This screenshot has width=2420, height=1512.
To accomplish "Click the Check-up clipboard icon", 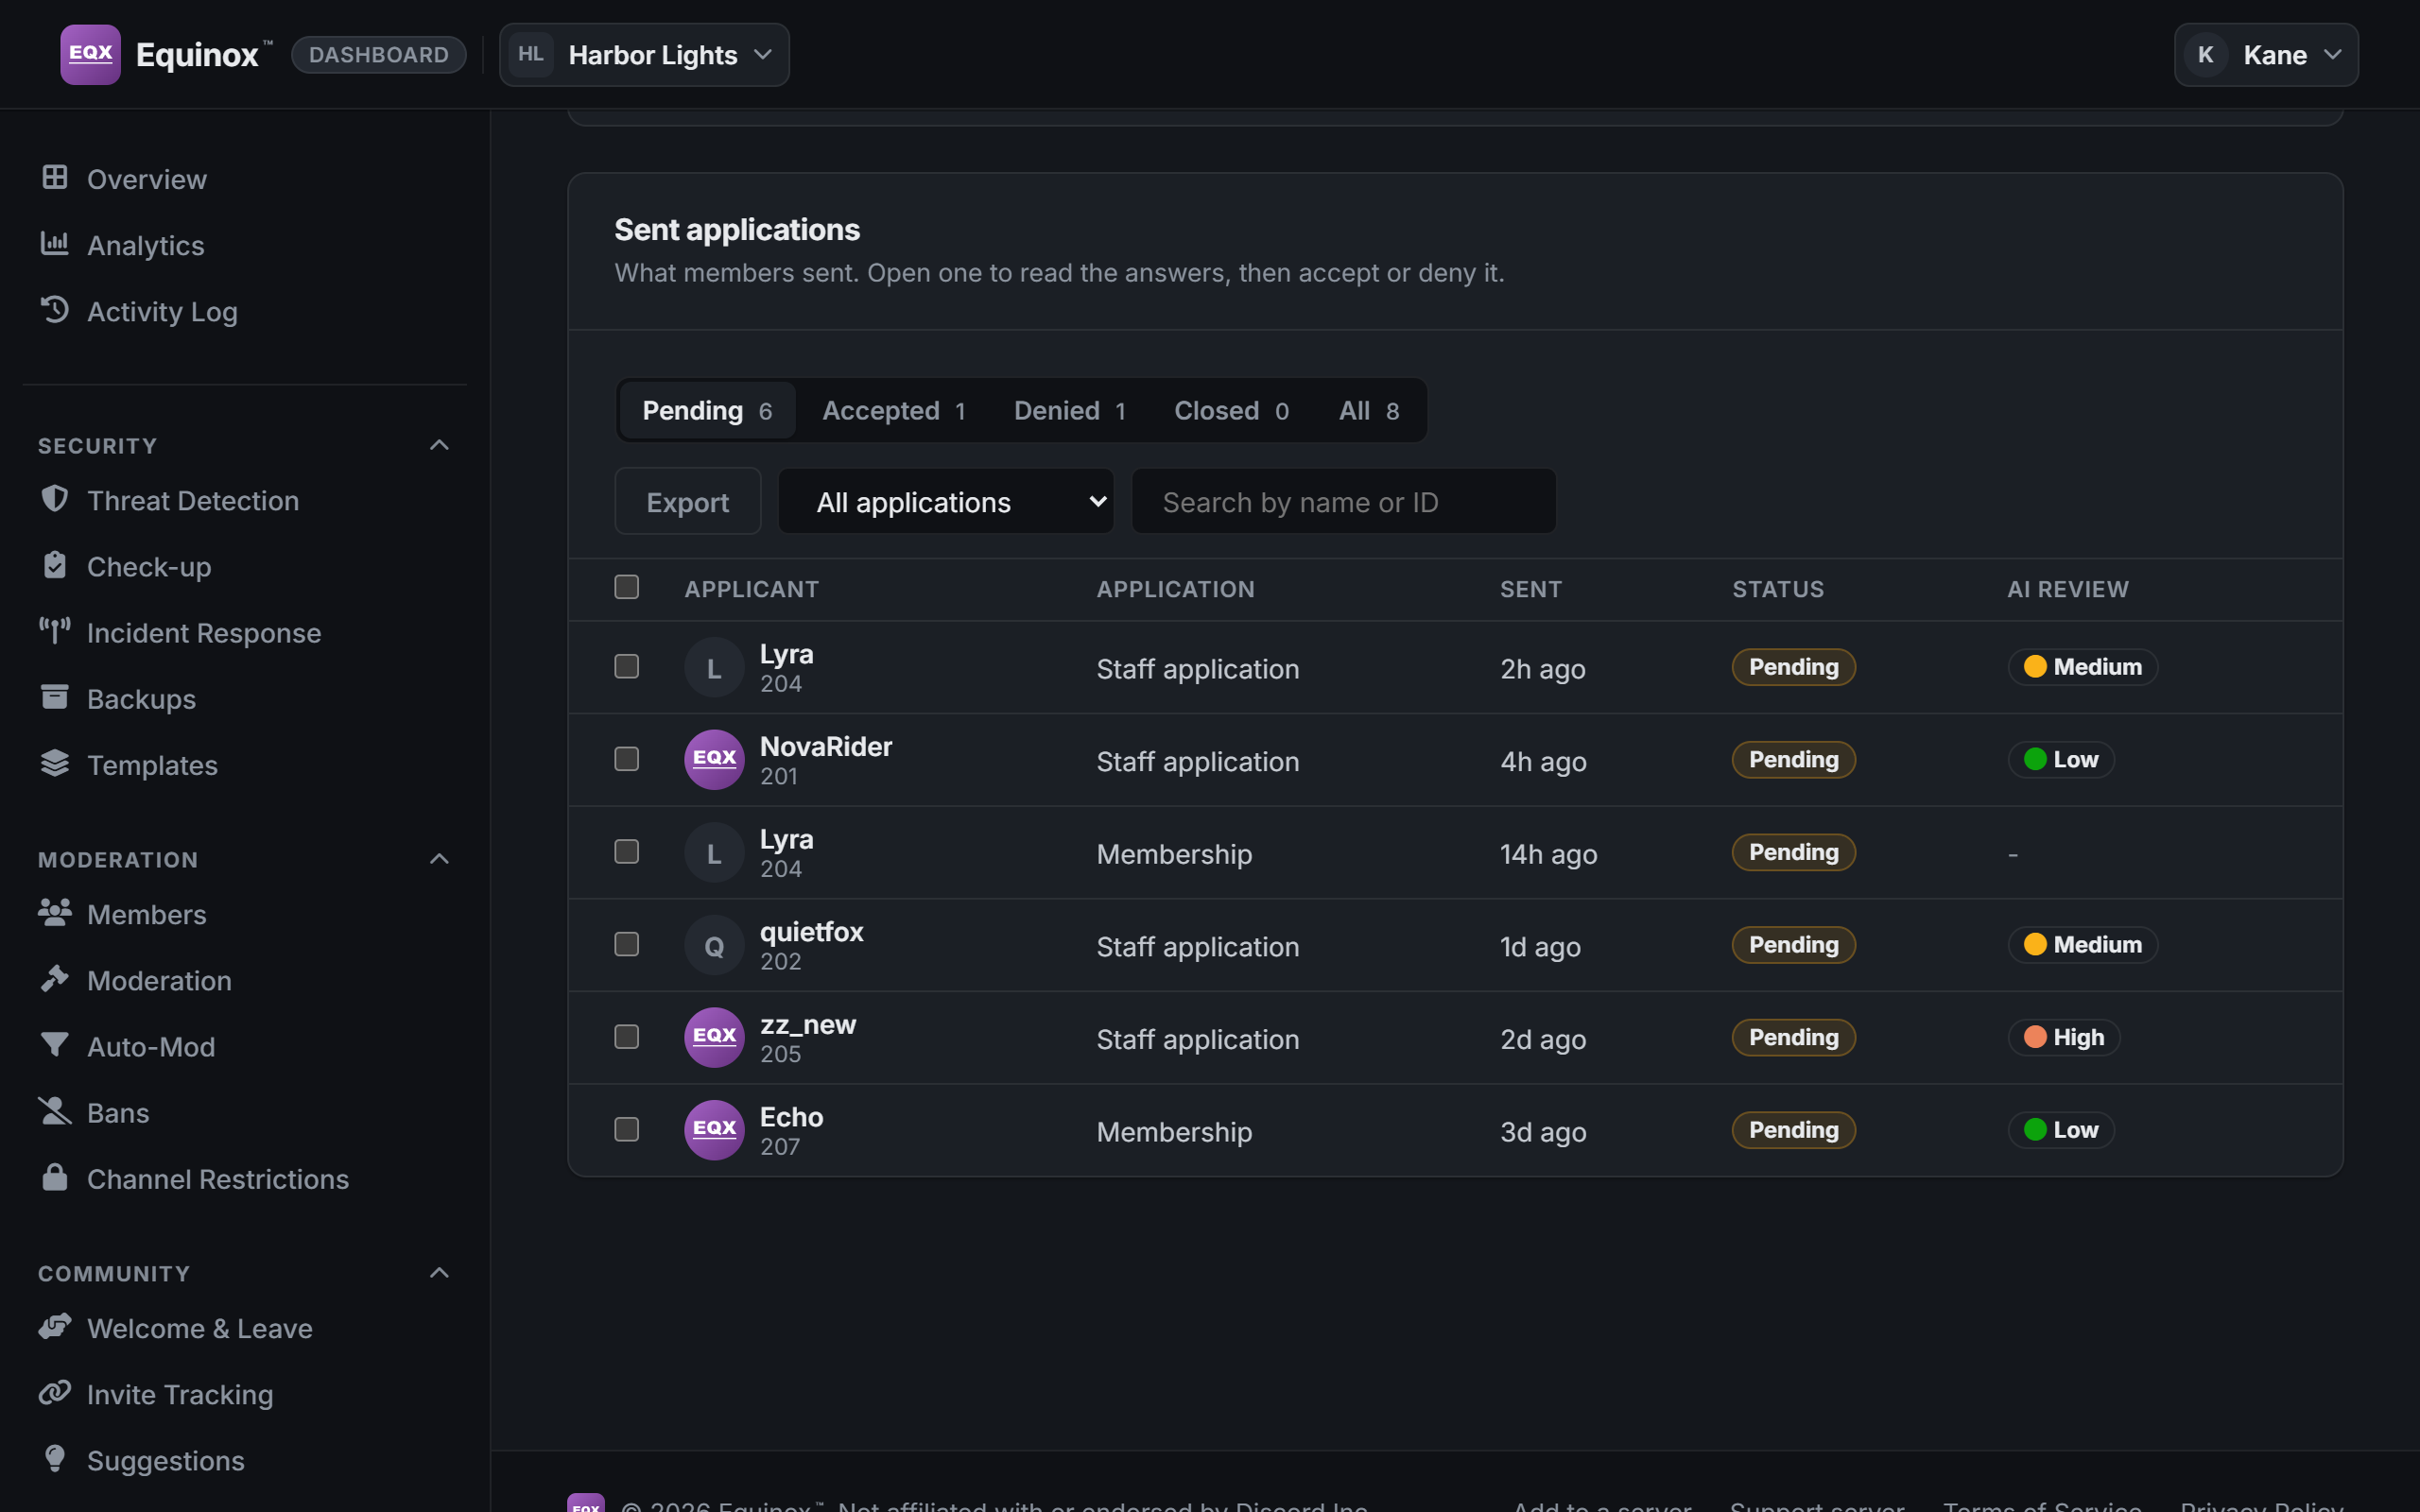I will pos(55,564).
